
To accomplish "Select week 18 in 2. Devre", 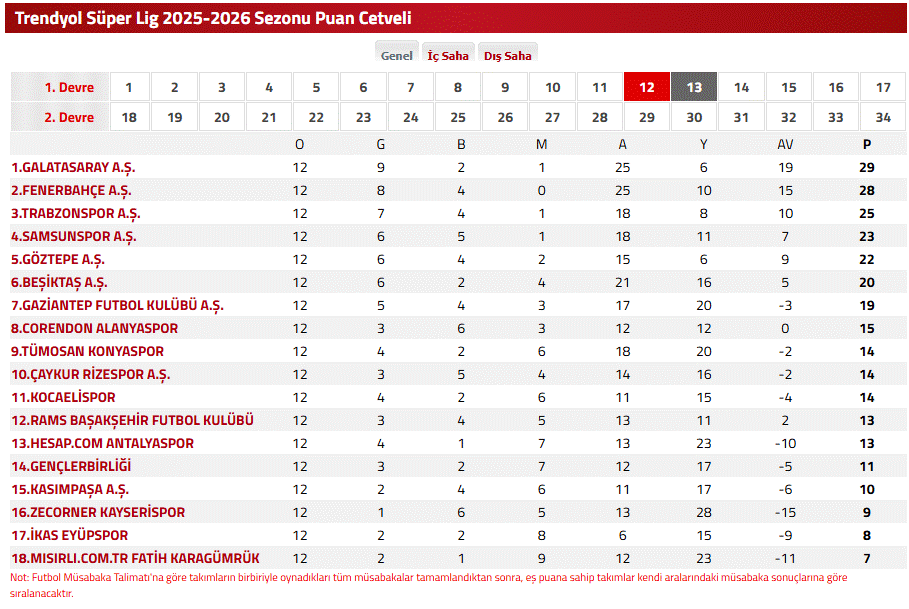I will (129, 117).
